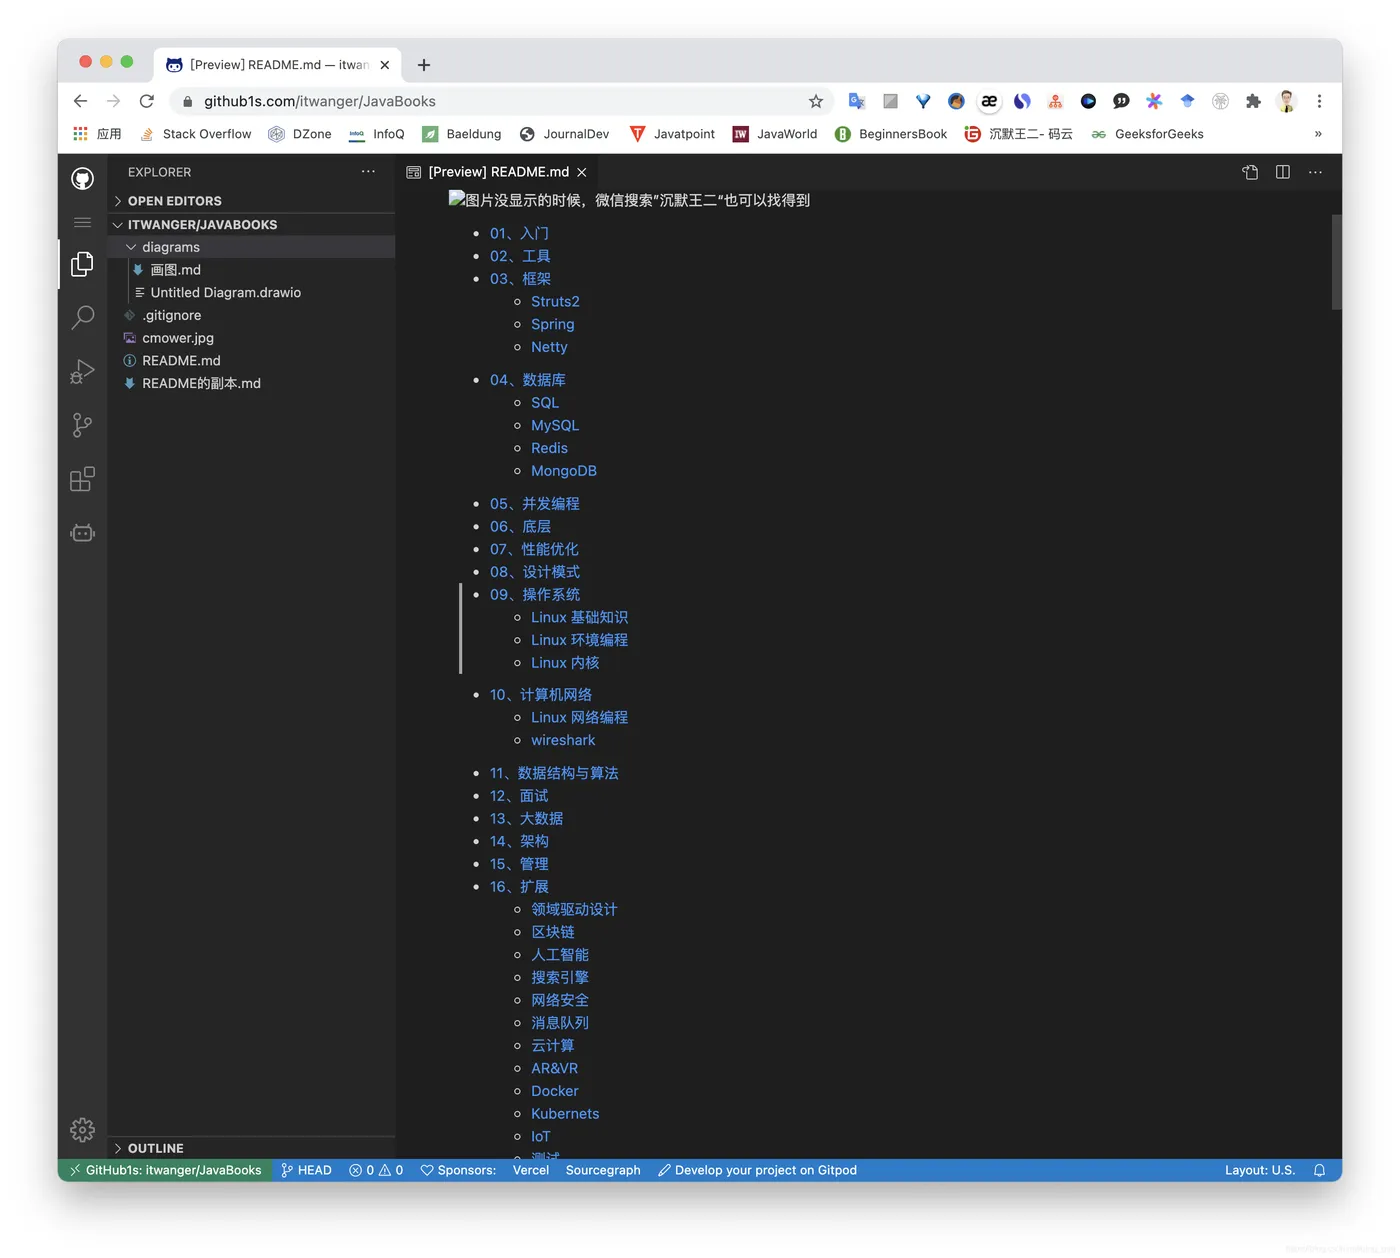Click the notifications bell in status bar
Viewport: 1400px width, 1258px height.
1319,1170
